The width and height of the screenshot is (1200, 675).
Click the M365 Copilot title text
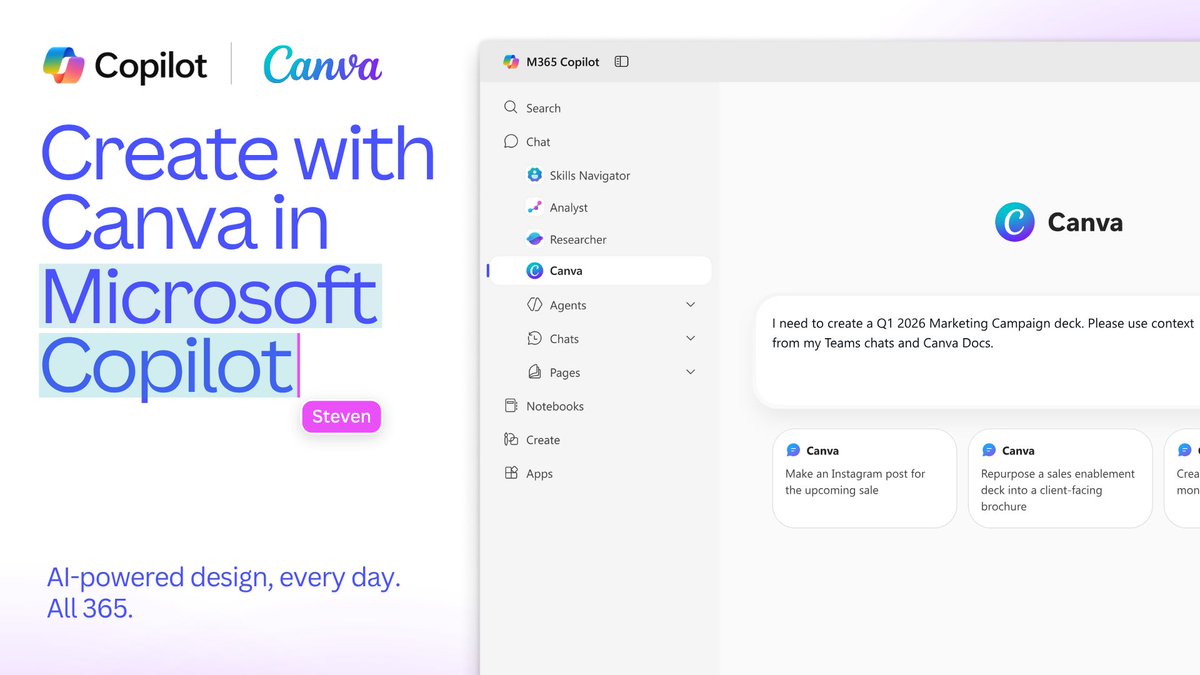pos(563,62)
